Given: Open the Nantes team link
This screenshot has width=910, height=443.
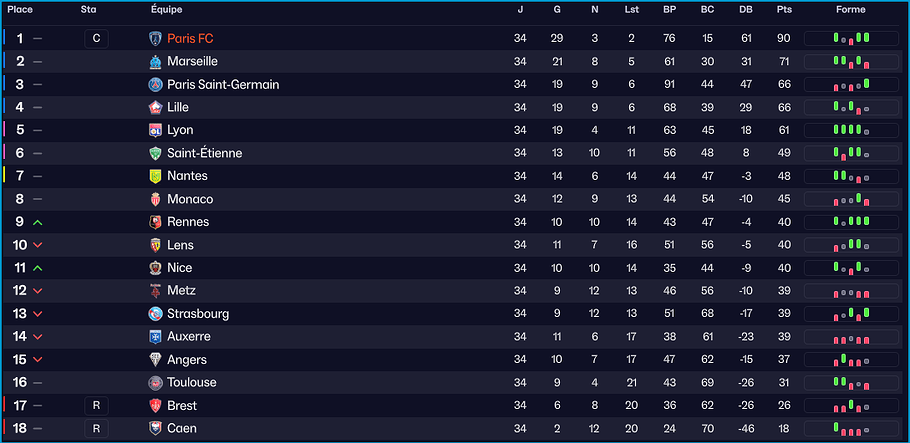Looking at the screenshot, I should 188,177.
